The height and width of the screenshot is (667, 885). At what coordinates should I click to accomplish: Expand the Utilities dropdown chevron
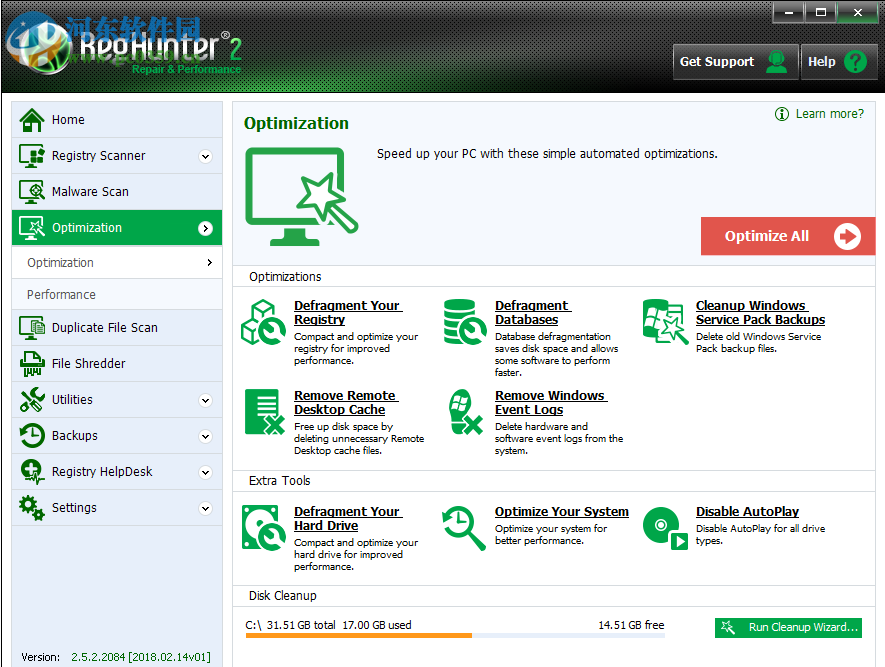click(x=205, y=401)
